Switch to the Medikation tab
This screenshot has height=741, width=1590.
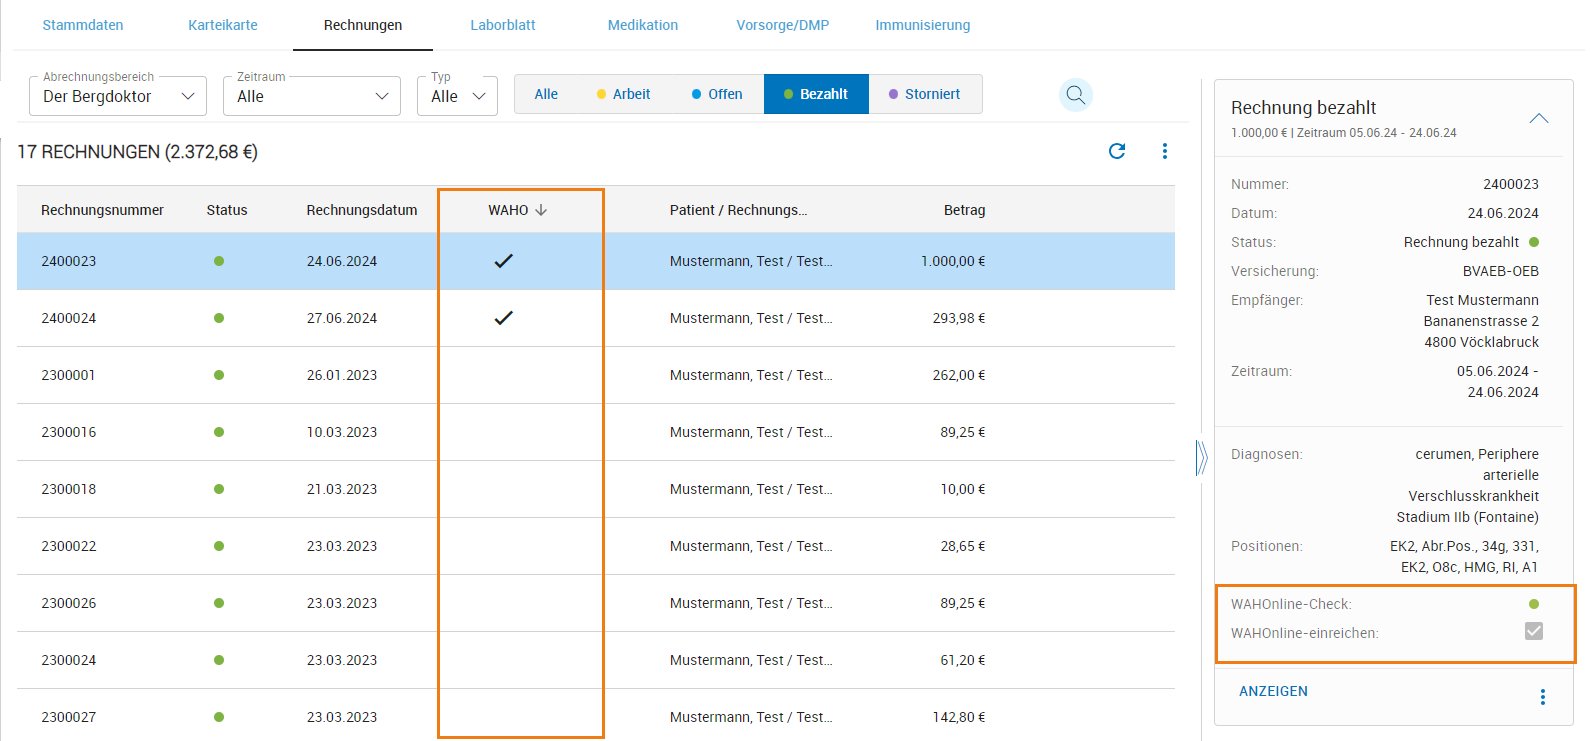point(642,25)
